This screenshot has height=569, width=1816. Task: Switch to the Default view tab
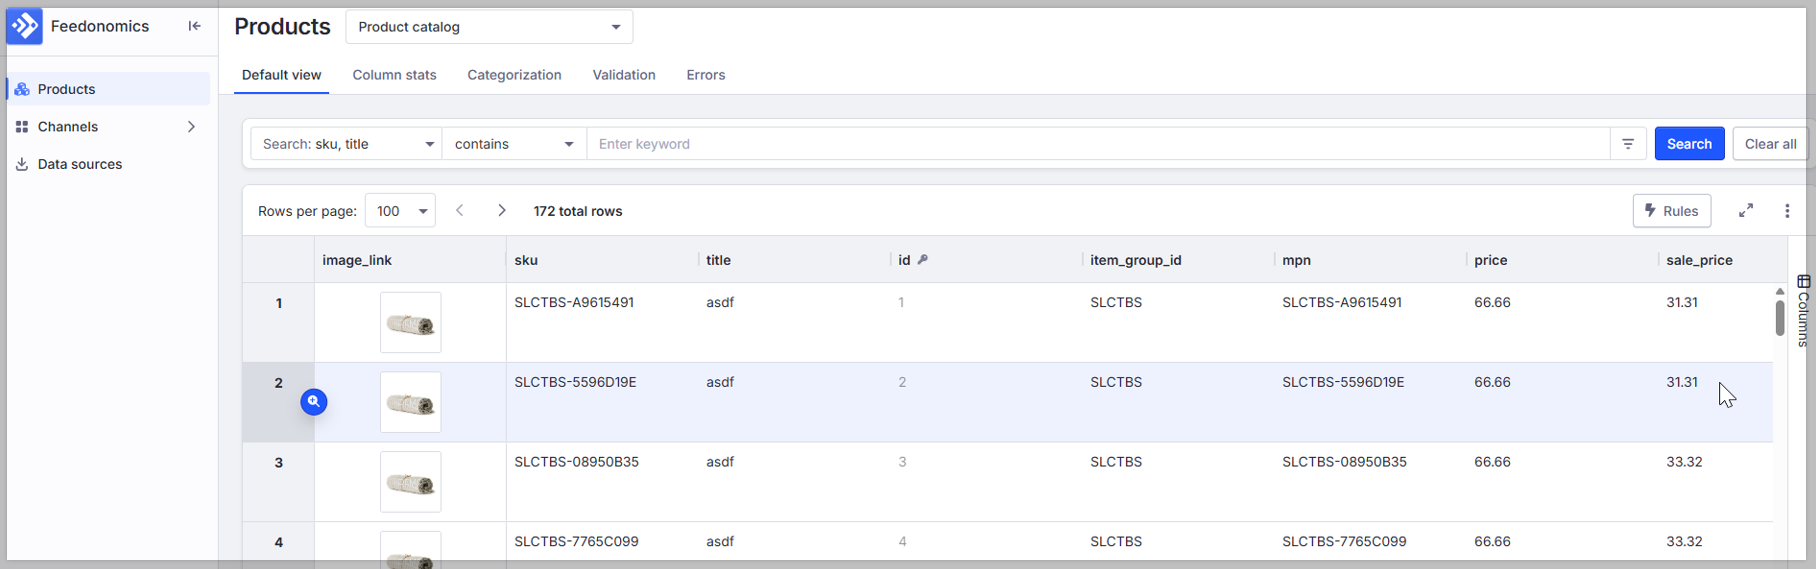[281, 75]
